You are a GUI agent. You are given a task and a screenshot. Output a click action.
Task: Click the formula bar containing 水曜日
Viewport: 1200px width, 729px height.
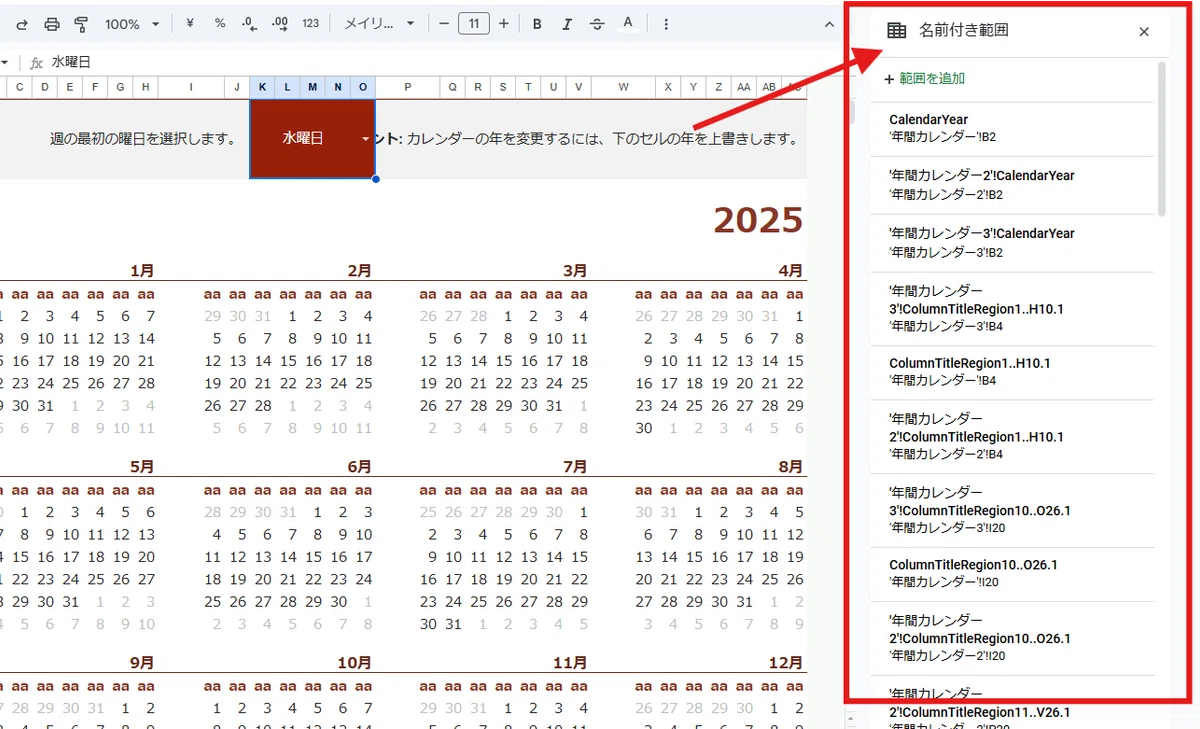click(430, 62)
